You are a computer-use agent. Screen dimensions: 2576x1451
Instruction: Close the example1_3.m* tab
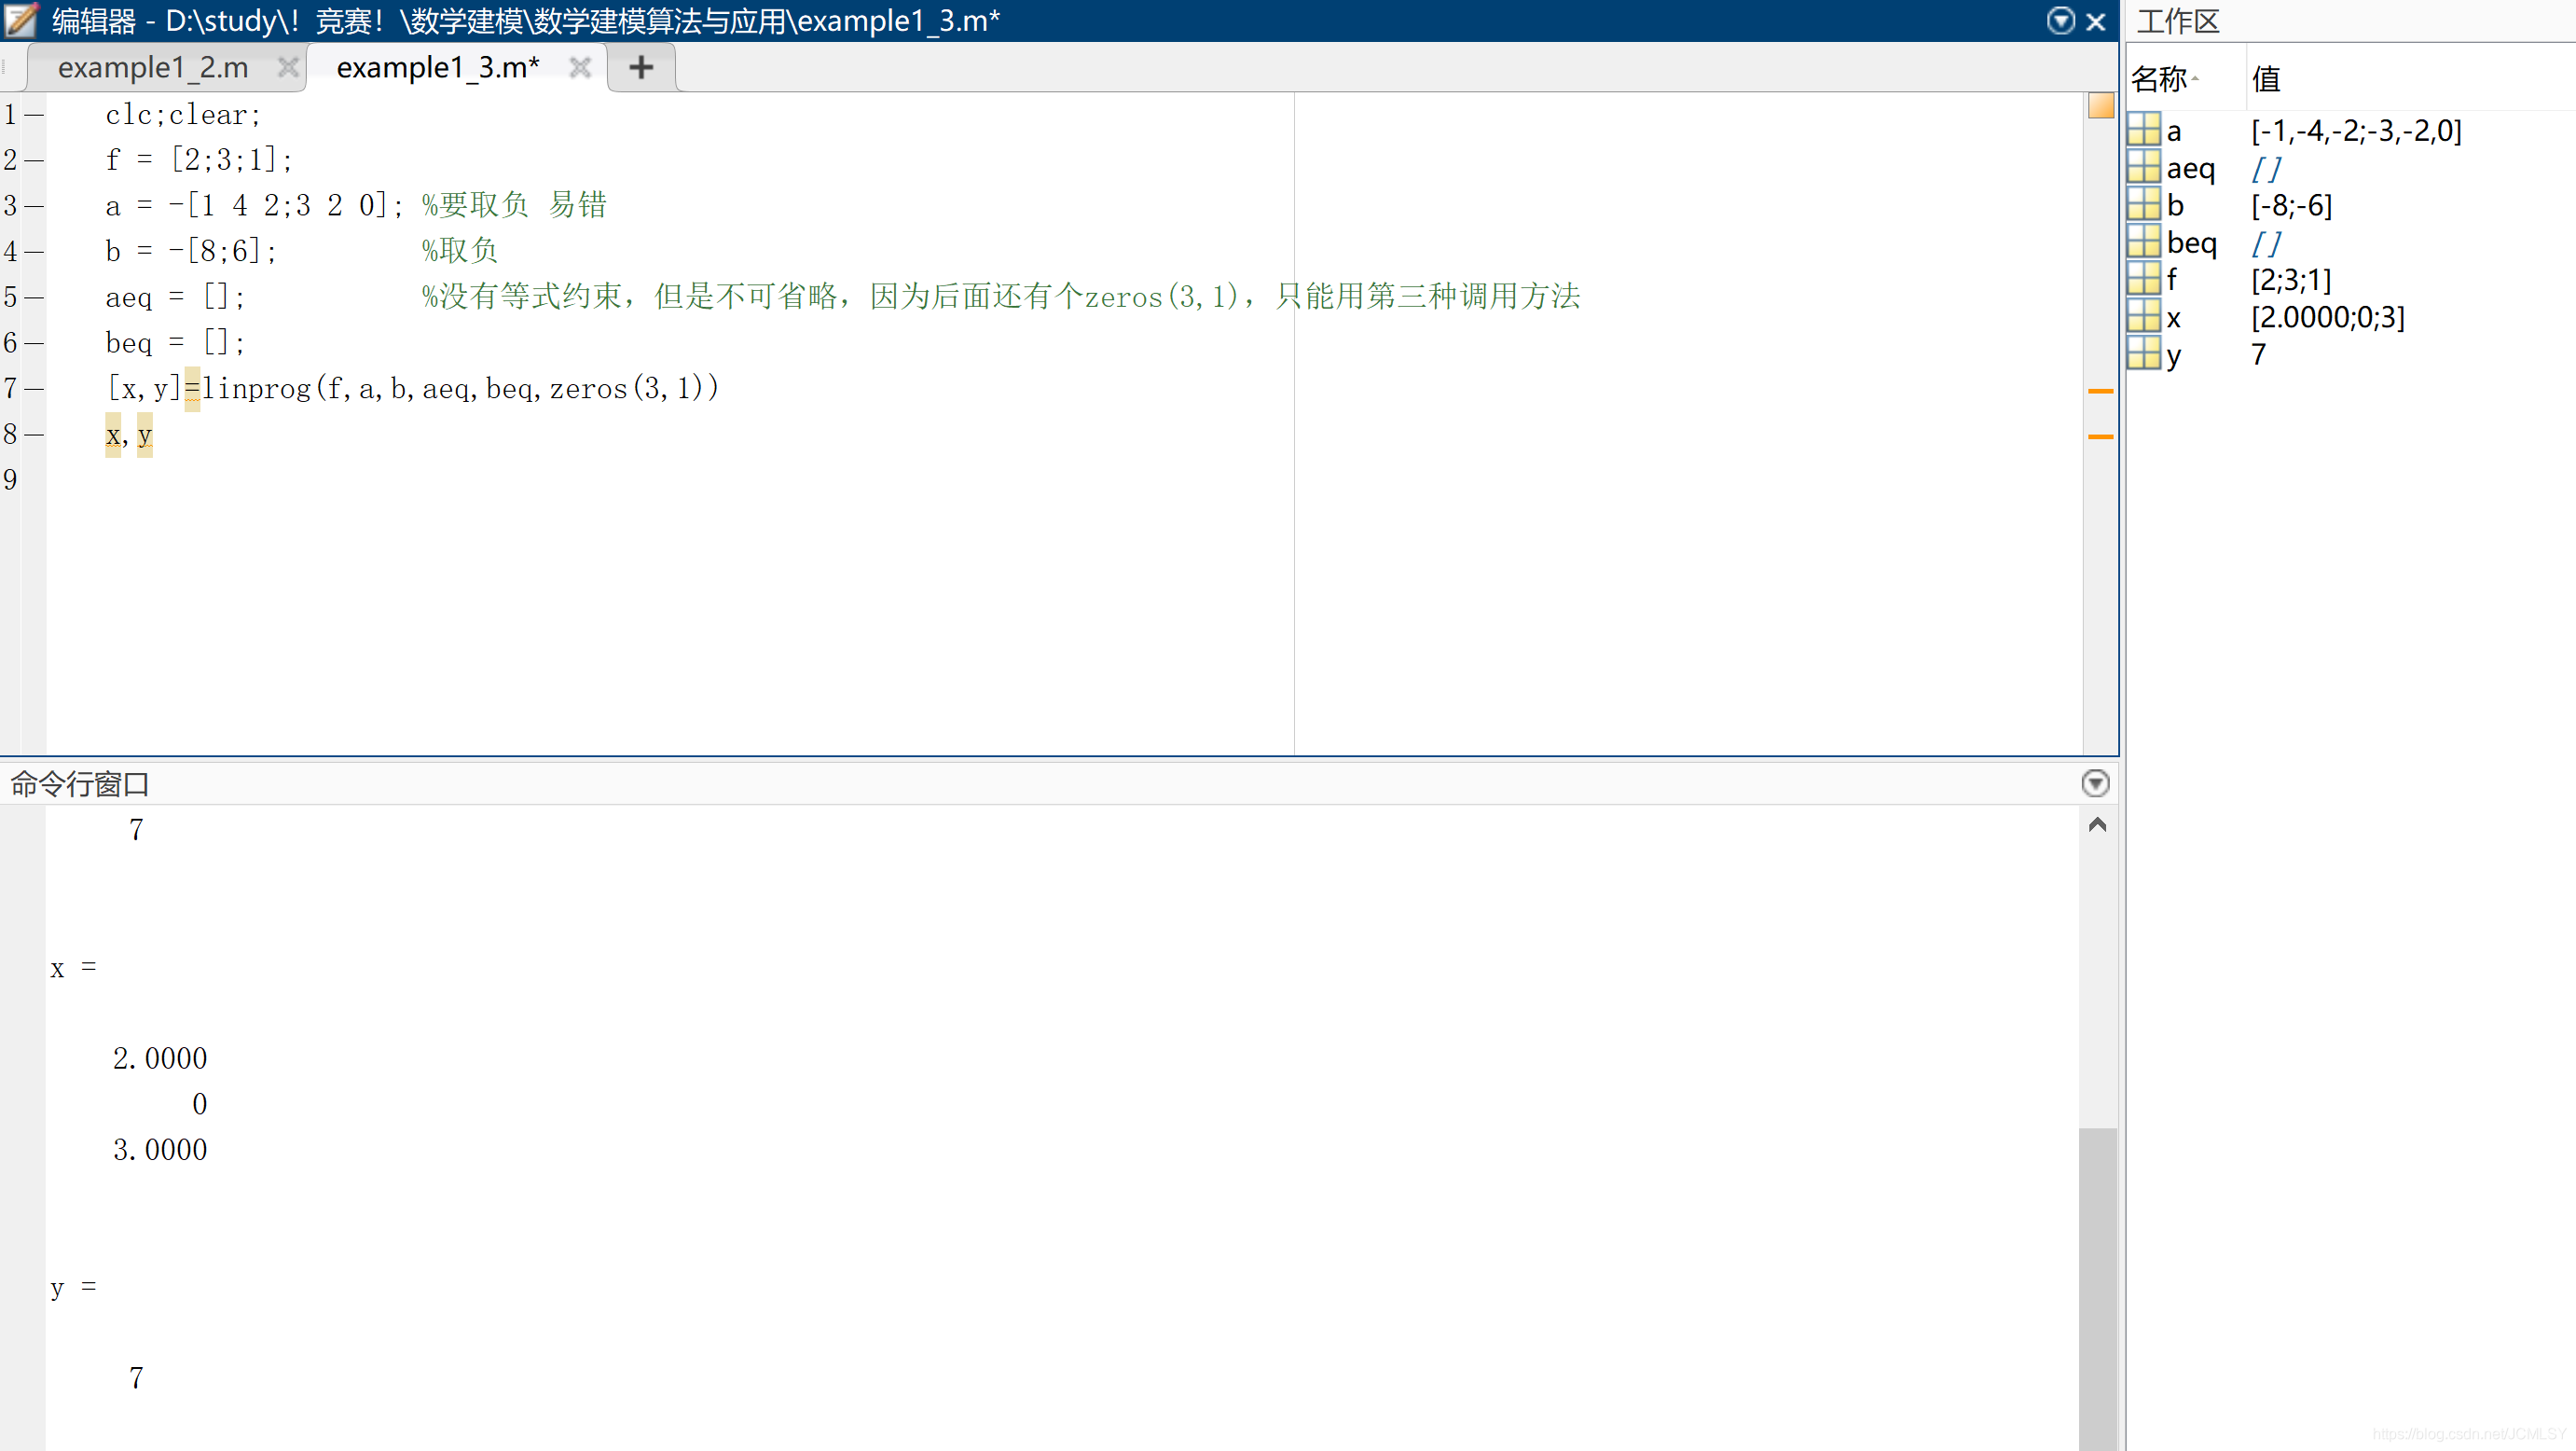(x=580, y=67)
